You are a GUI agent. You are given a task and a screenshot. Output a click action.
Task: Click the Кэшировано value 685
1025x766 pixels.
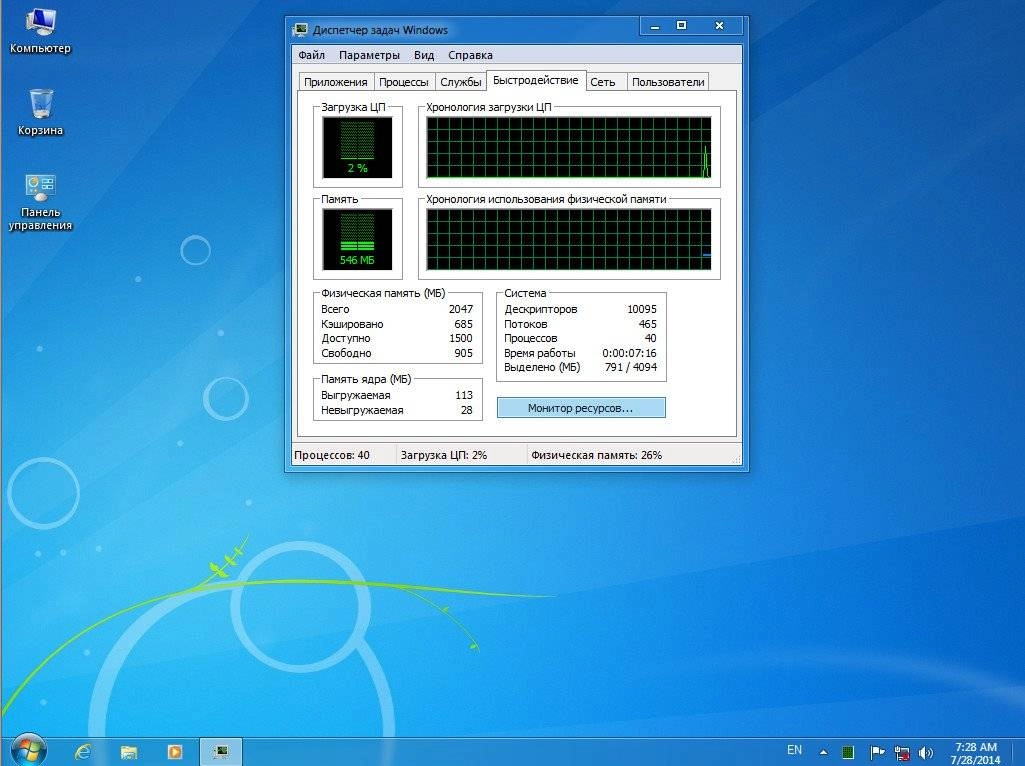[463, 324]
